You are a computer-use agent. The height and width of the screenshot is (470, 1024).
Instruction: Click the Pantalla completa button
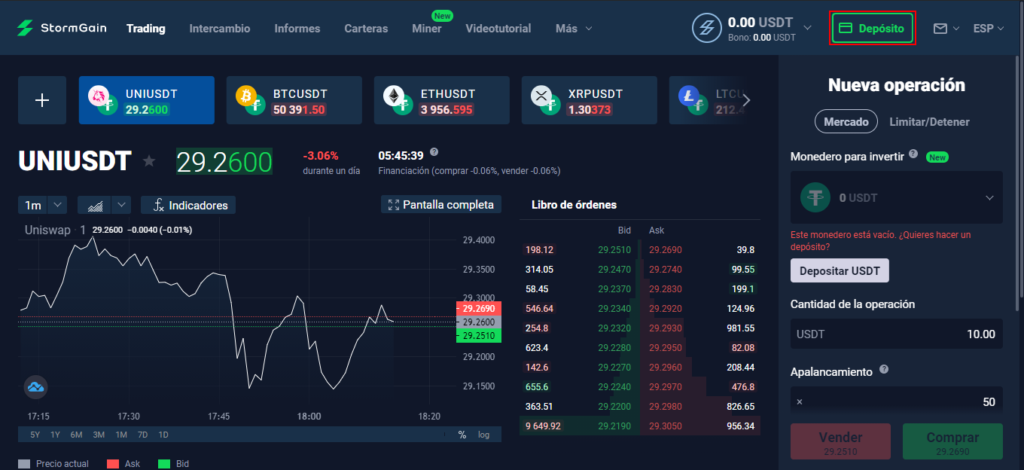tap(441, 204)
